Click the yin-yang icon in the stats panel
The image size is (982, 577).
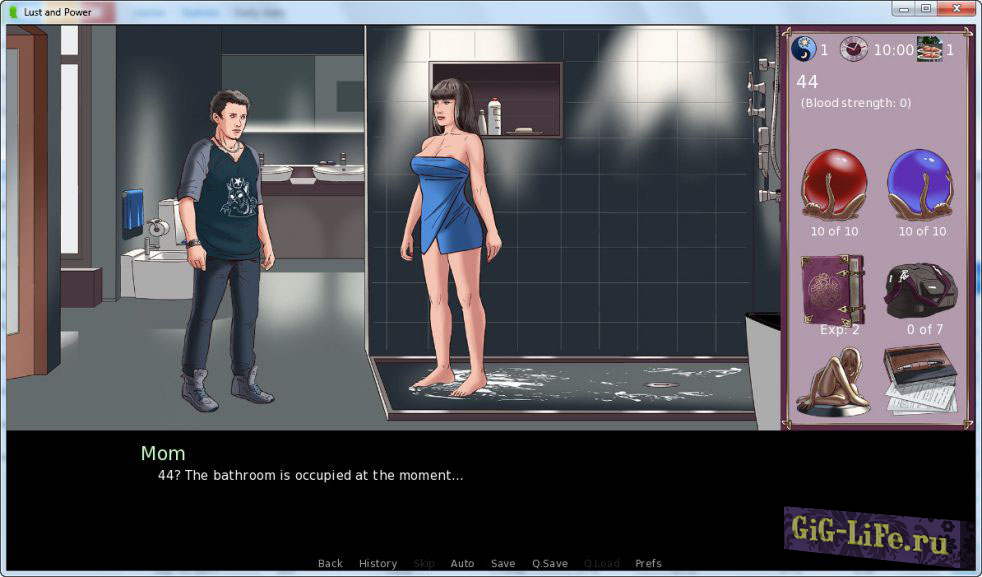pyautogui.click(x=803, y=49)
